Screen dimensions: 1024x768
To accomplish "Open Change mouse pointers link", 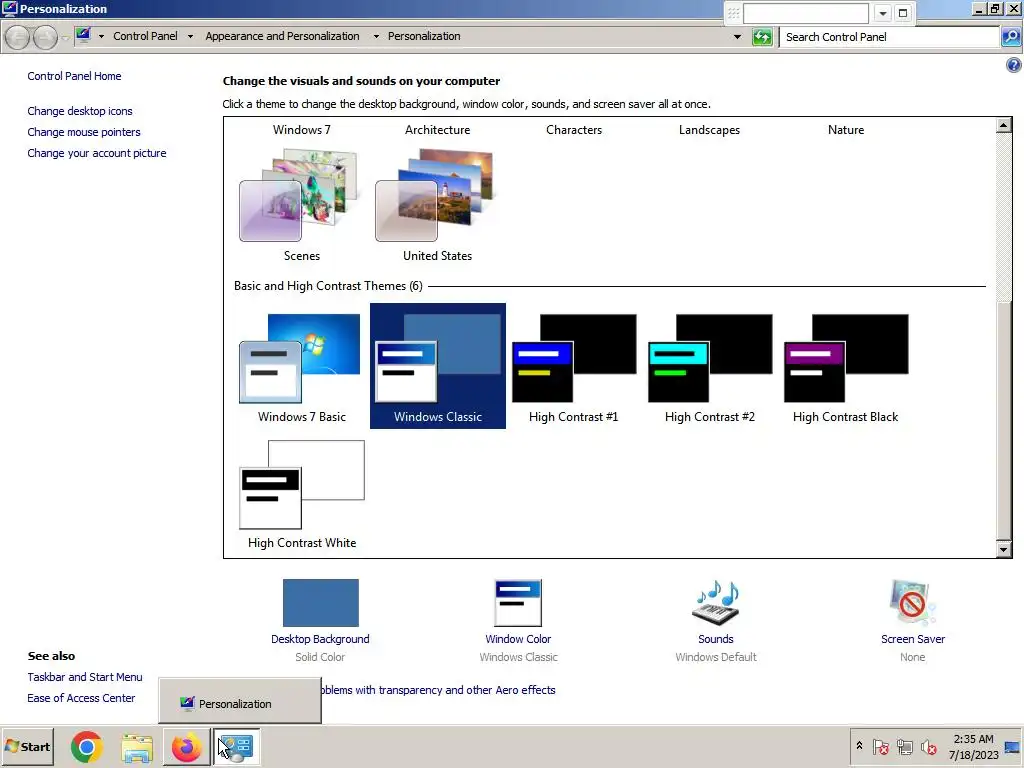I will click(x=84, y=132).
